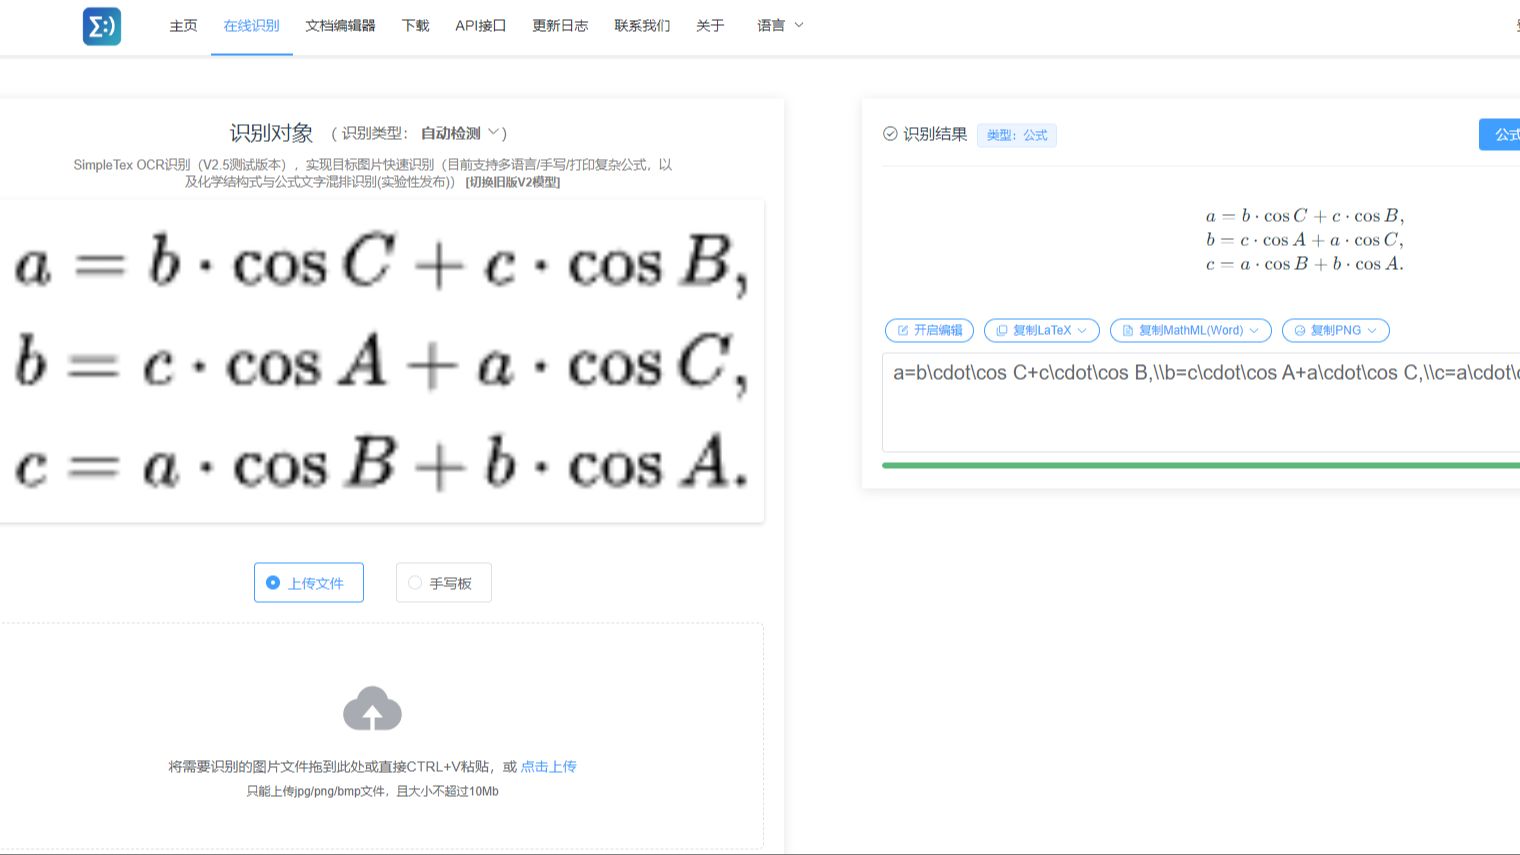
Task: Click the green progress bar
Action: pyautogui.click(x=1201, y=465)
